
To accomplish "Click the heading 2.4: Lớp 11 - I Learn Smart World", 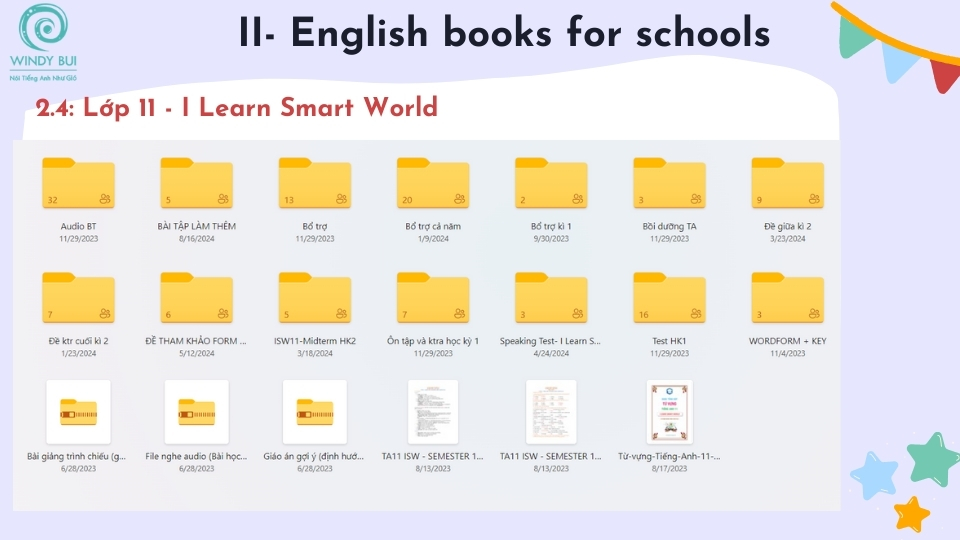I will (x=237, y=108).
